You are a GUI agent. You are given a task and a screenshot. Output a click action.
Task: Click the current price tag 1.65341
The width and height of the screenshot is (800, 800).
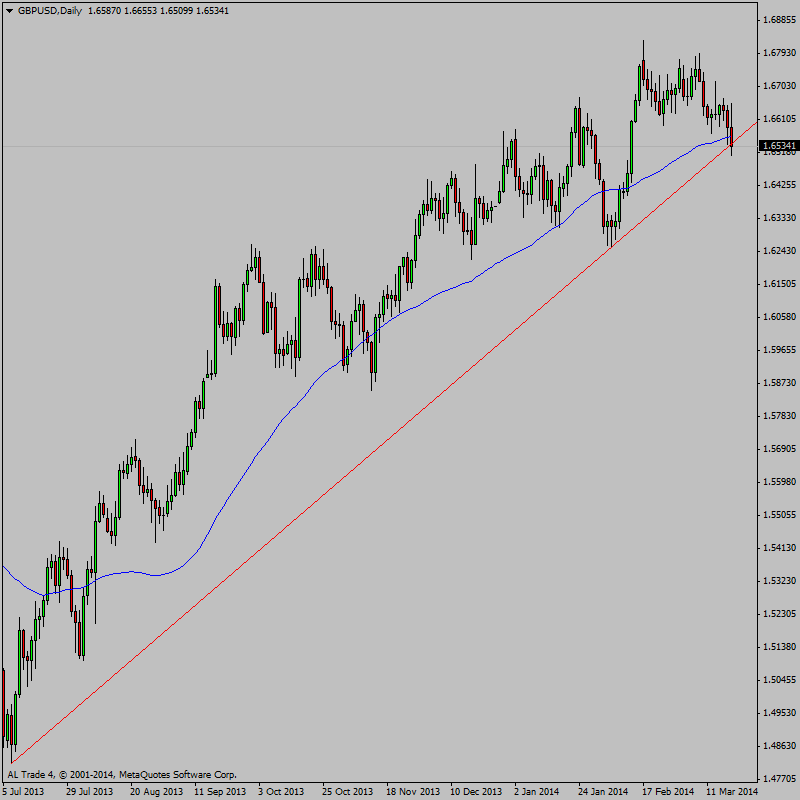coord(778,146)
